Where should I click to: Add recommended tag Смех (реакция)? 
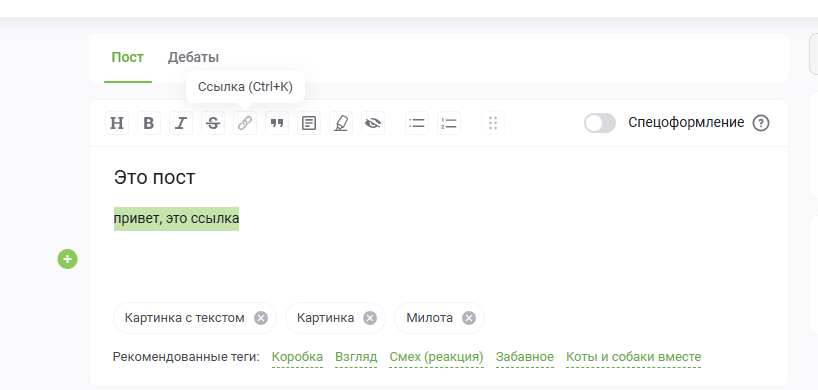click(x=437, y=357)
